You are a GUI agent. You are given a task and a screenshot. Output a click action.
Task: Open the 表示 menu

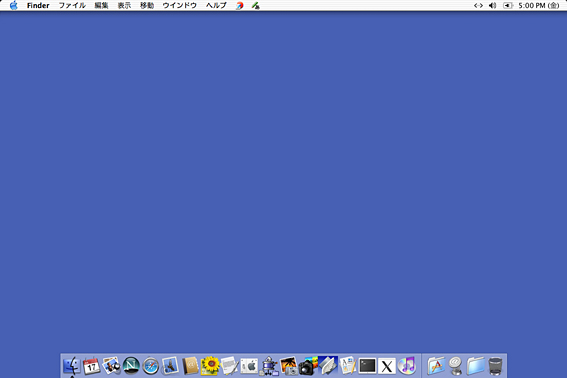tap(124, 5)
